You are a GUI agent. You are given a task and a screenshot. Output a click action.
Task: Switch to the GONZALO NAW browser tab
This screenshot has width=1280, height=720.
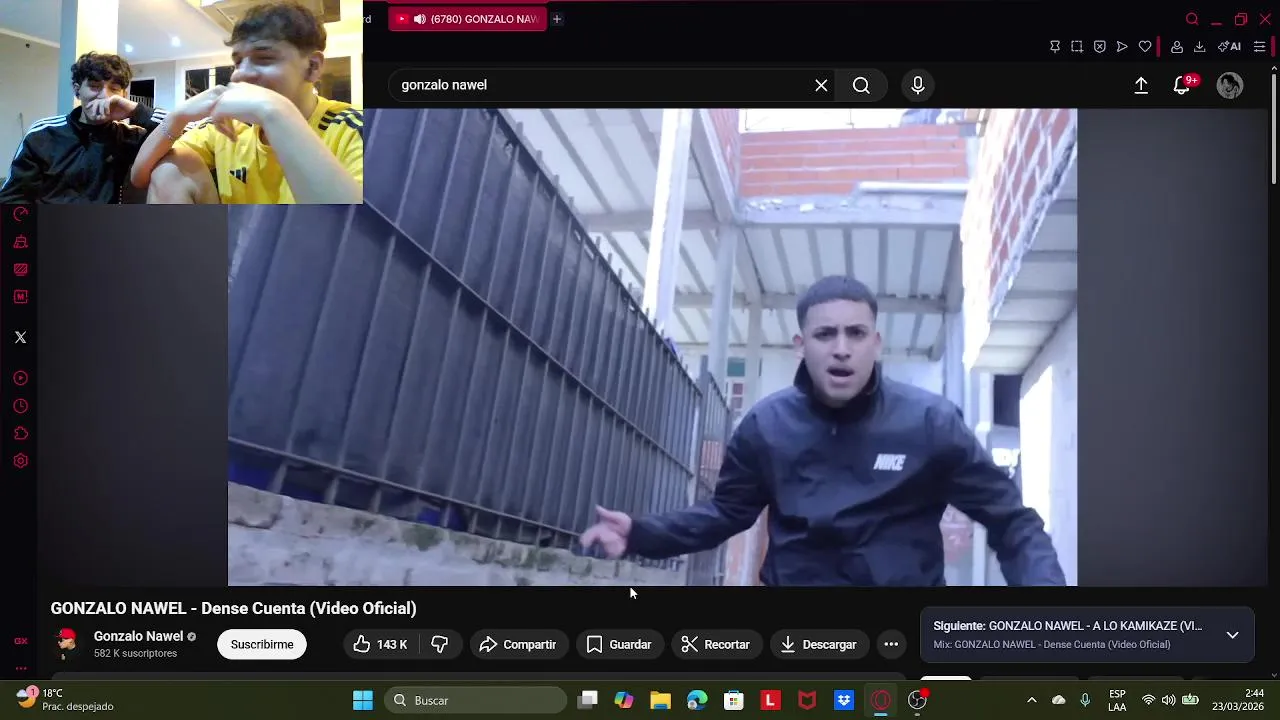click(467, 19)
